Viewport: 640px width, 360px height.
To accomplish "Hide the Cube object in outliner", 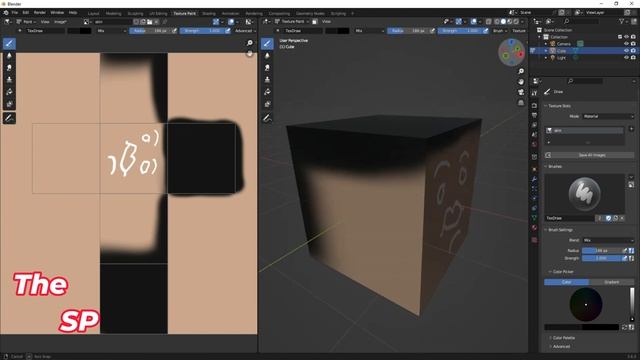I will coord(626,51).
